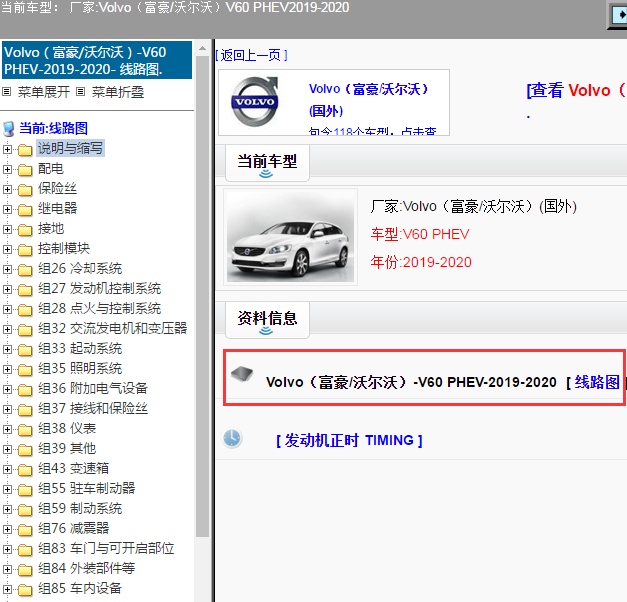
Task: Expand 组32 交流发电机和变压器 node
Action: 7,329
